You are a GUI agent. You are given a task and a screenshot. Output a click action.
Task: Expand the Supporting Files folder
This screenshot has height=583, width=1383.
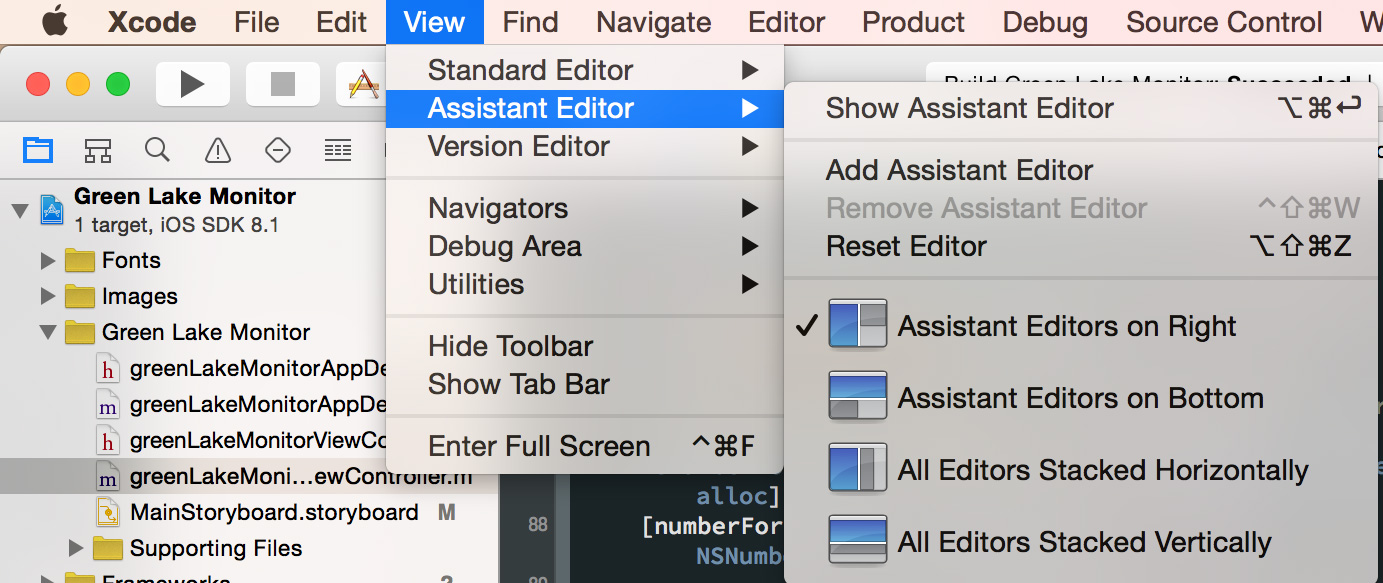75,548
